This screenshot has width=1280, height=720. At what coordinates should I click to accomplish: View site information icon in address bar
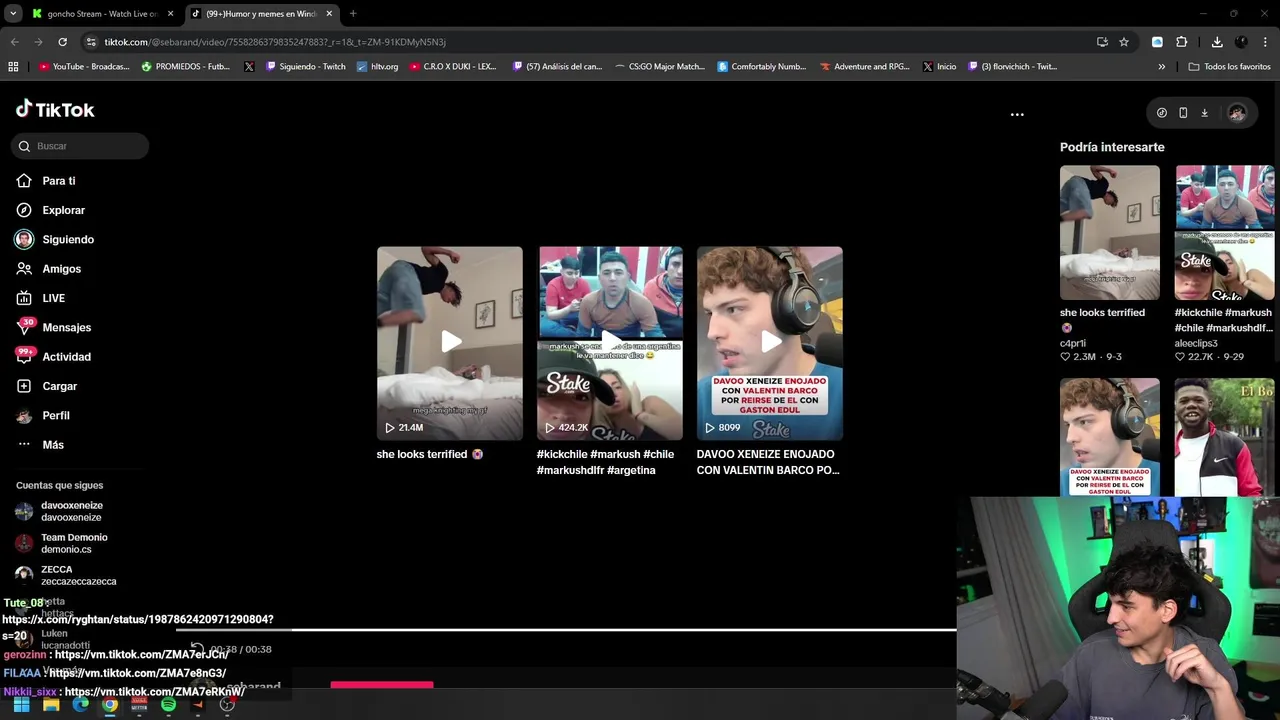click(x=91, y=42)
